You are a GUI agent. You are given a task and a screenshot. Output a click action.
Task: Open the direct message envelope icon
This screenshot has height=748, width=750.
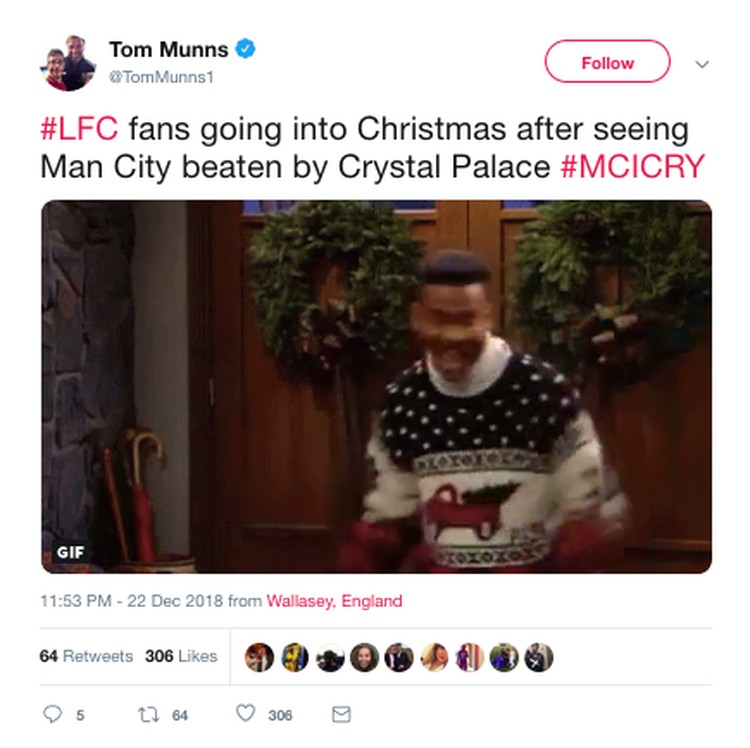point(342,714)
